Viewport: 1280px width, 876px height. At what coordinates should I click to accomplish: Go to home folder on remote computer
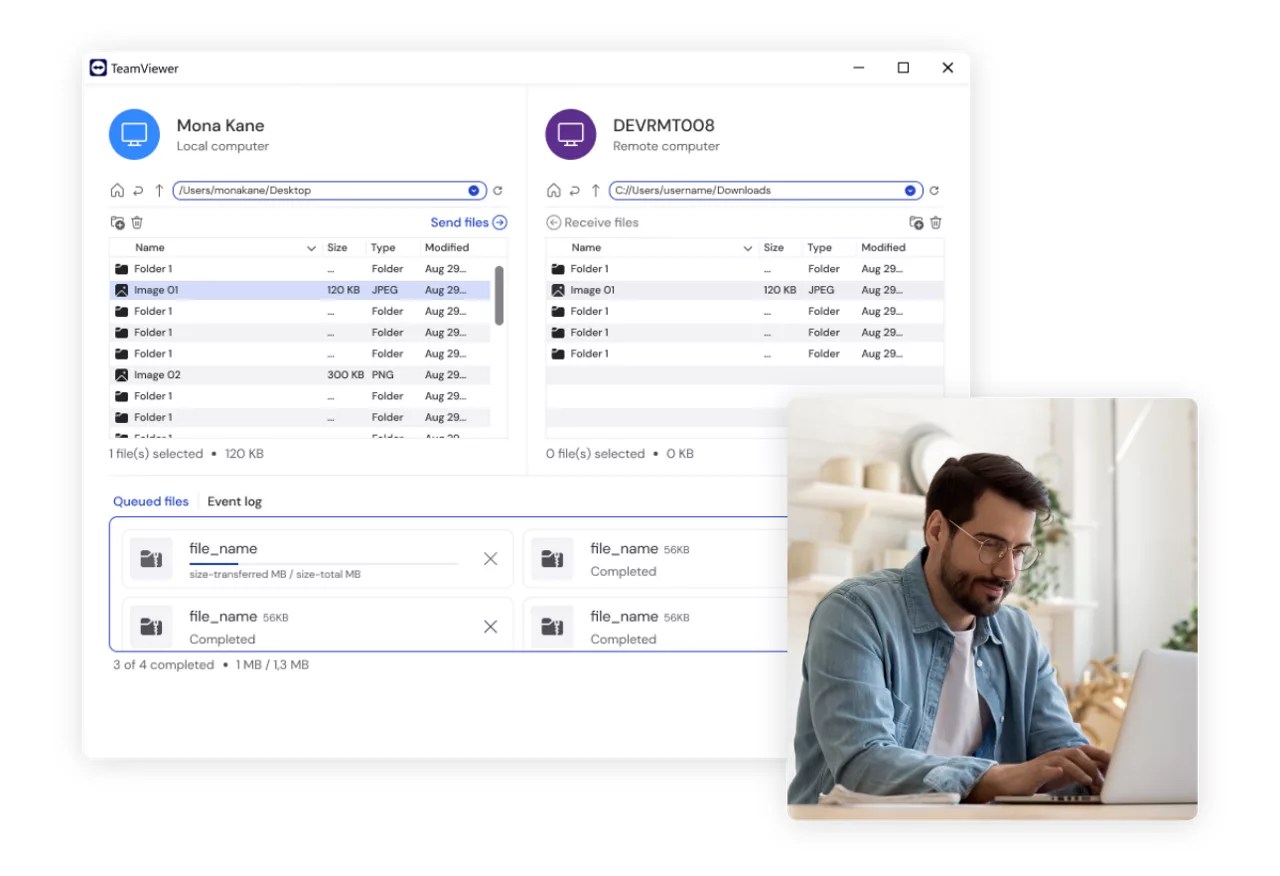pyautogui.click(x=553, y=190)
